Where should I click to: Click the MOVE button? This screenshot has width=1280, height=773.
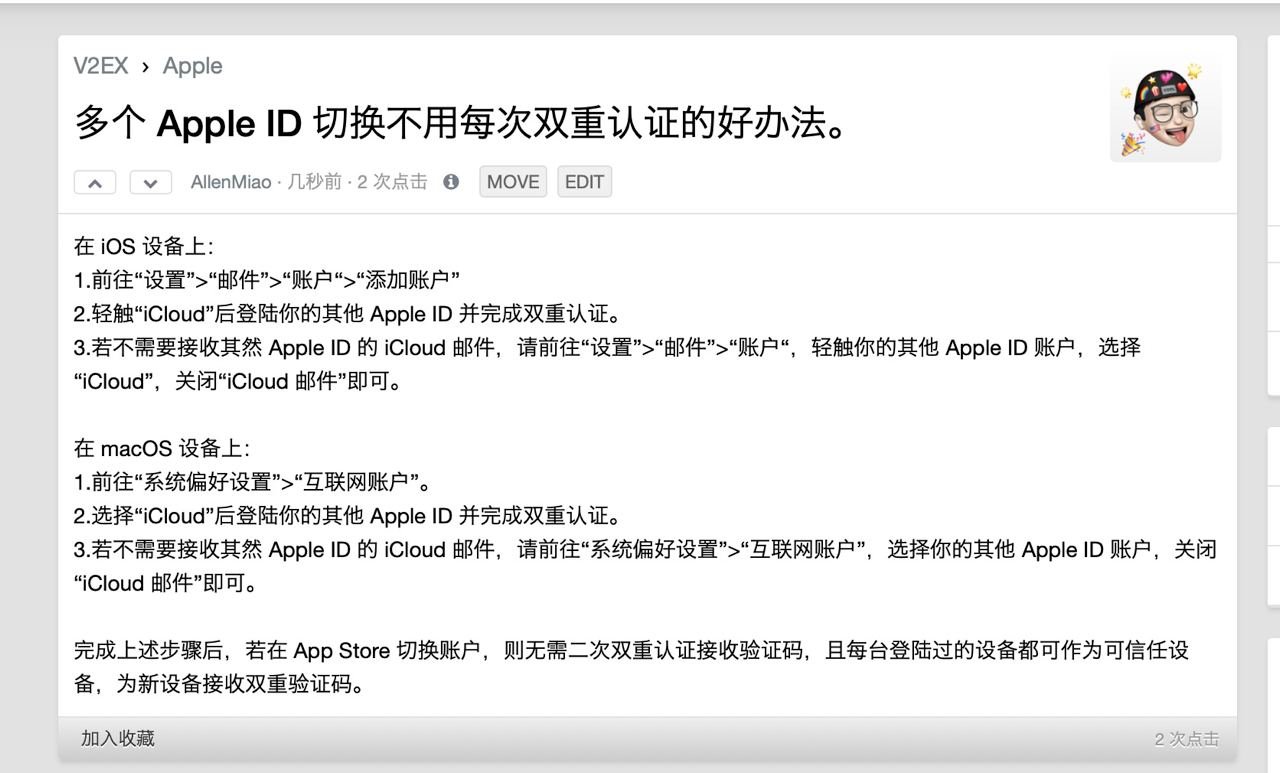coord(512,182)
